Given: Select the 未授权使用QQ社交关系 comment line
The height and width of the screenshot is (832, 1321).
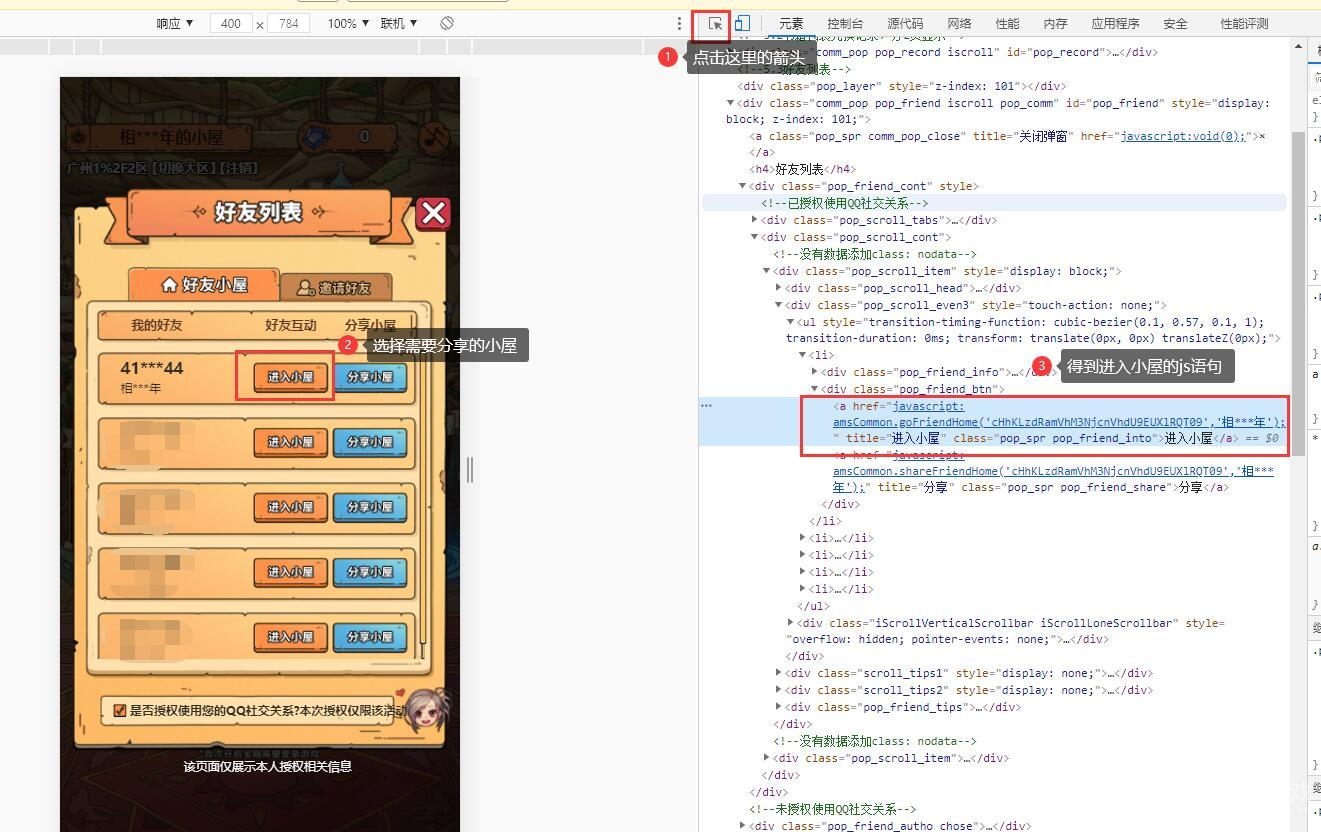Looking at the screenshot, I should coord(833,808).
